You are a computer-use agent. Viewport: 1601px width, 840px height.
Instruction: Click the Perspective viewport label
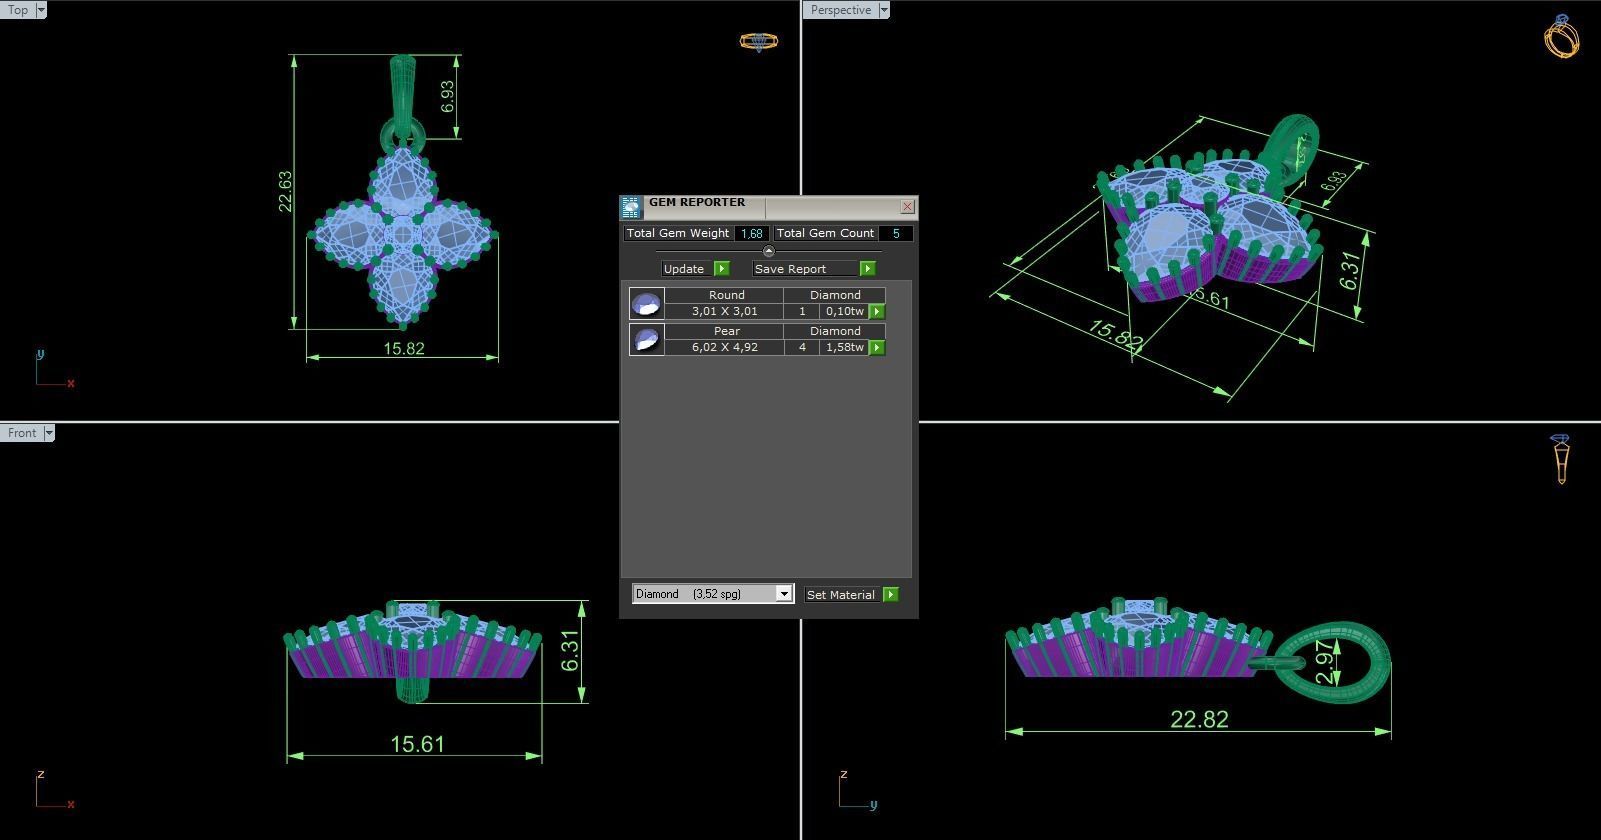click(840, 10)
